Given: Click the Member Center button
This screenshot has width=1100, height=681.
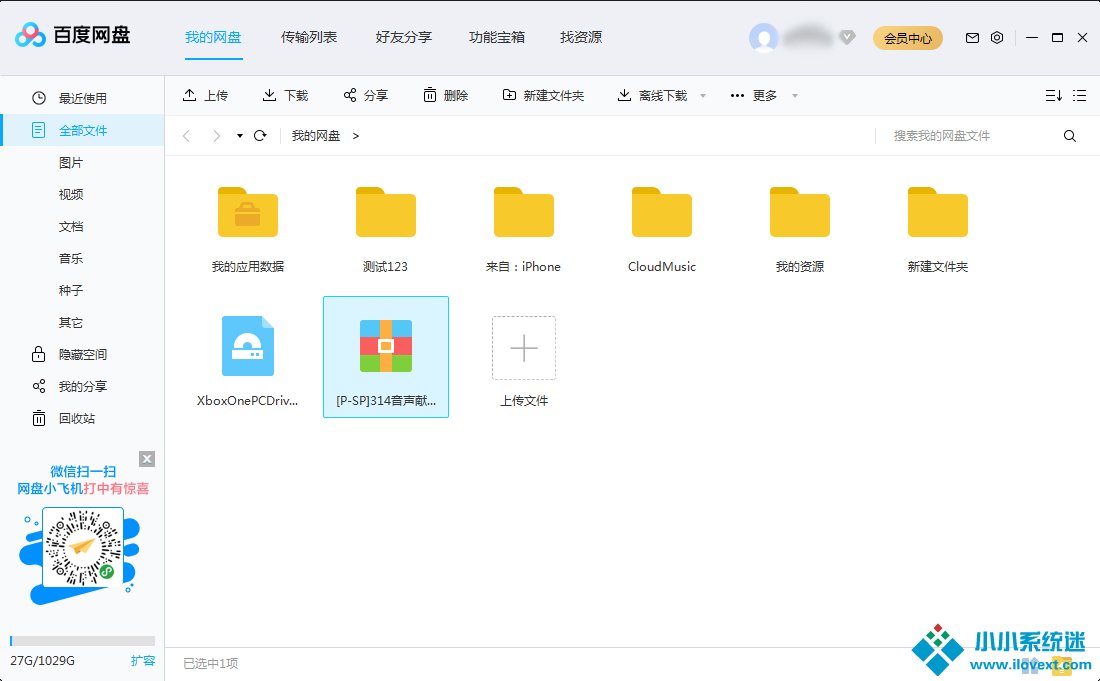Looking at the screenshot, I should point(908,38).
